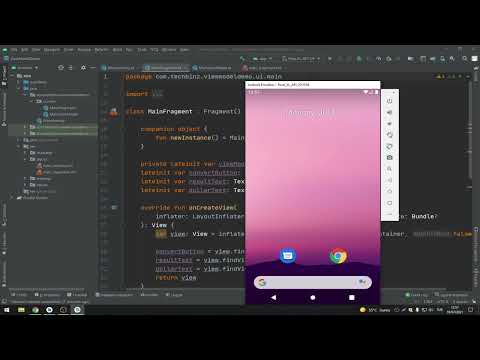480x360 pixels.
Task: Click emulator toolbar back triangle button
Action: point(389,180)
